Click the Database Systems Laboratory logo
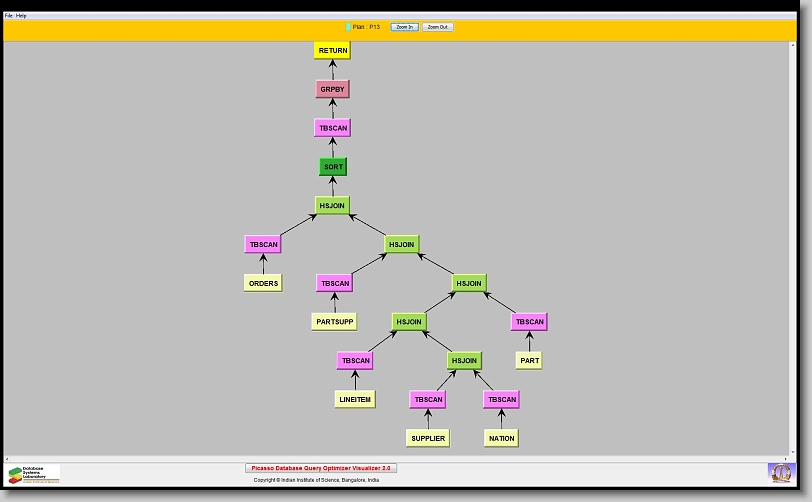The image size is (812, 502). 34,473
